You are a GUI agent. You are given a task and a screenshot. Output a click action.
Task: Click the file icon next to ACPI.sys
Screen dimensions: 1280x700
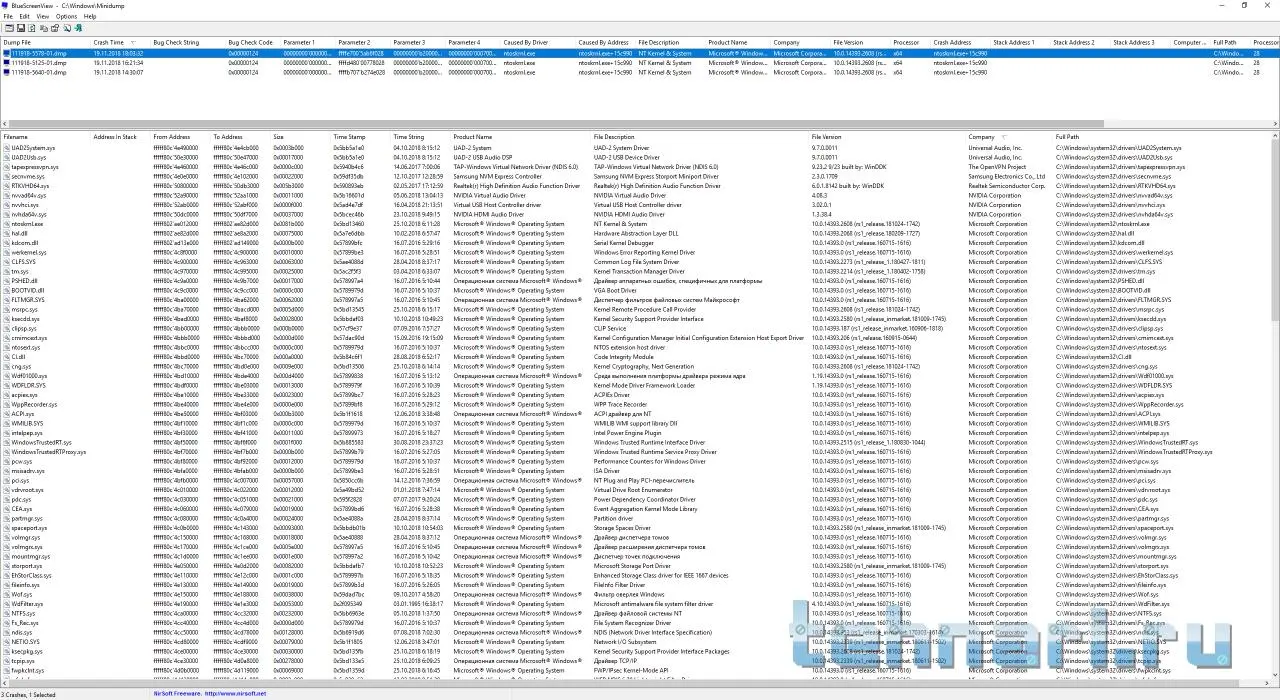[x=6, y=414]
